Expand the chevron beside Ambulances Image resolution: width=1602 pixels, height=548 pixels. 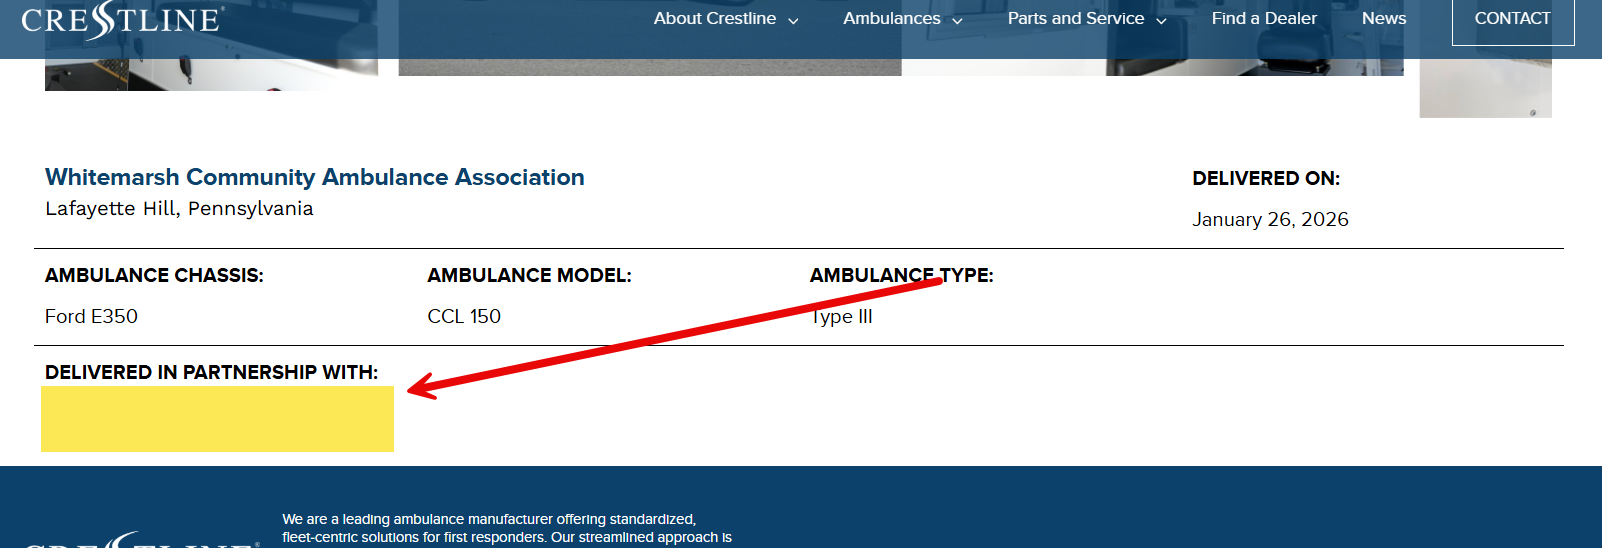click(957, 20)
